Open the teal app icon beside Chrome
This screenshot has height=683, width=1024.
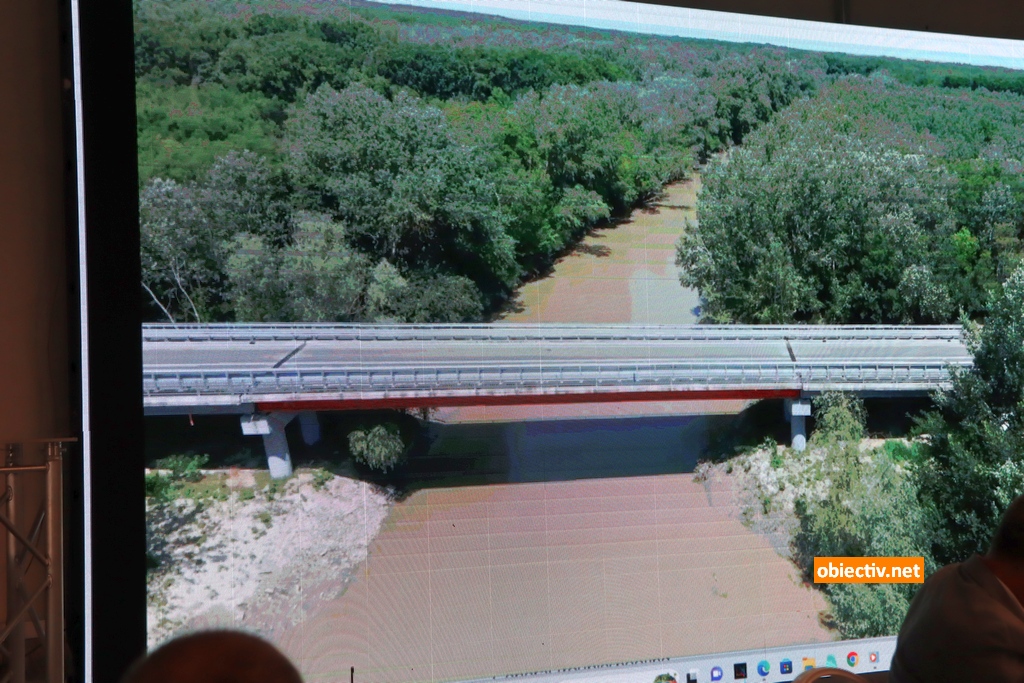coord(831,661)
